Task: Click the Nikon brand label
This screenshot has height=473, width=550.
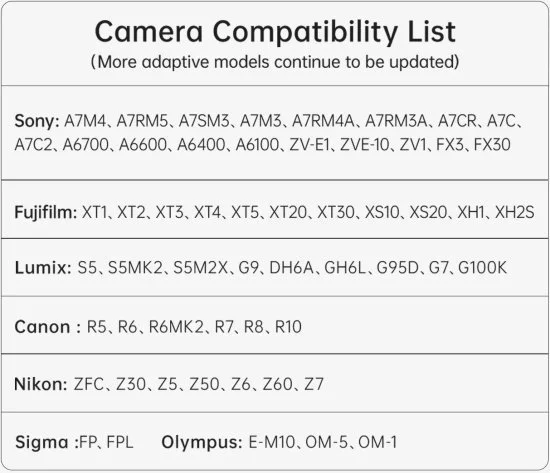Action: tap(41, 384)
